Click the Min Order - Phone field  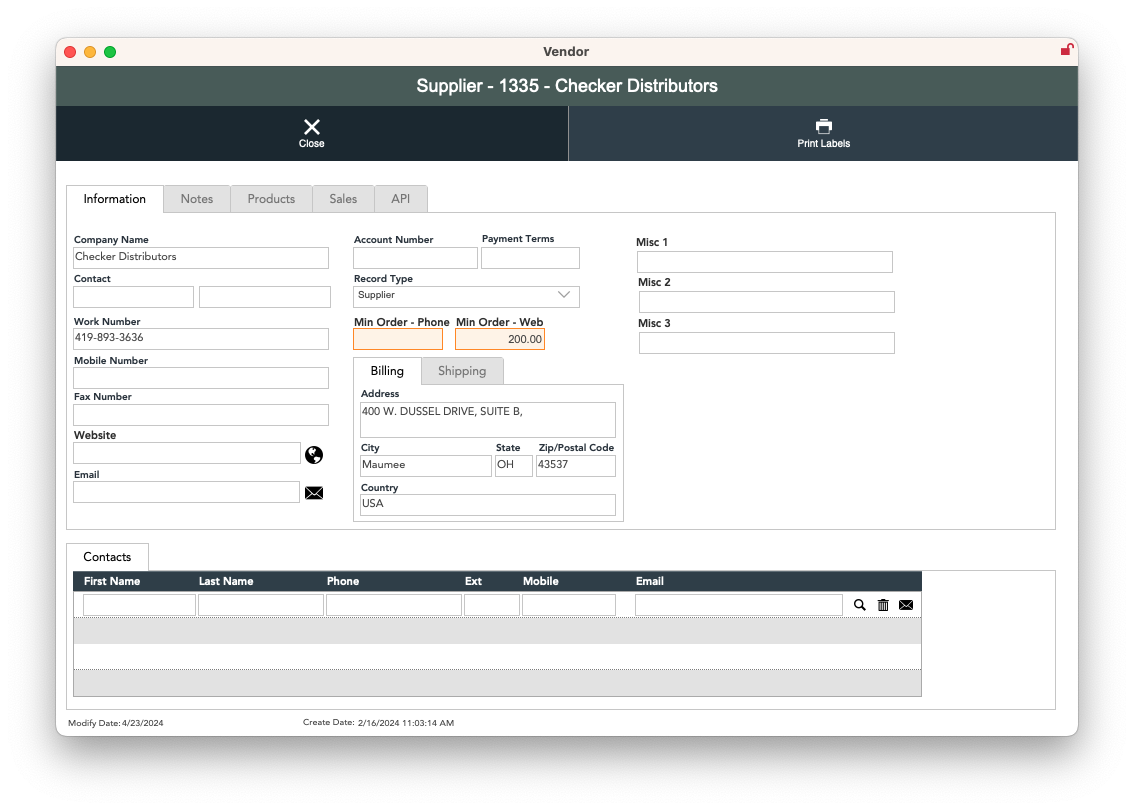[x=398, y=340]
